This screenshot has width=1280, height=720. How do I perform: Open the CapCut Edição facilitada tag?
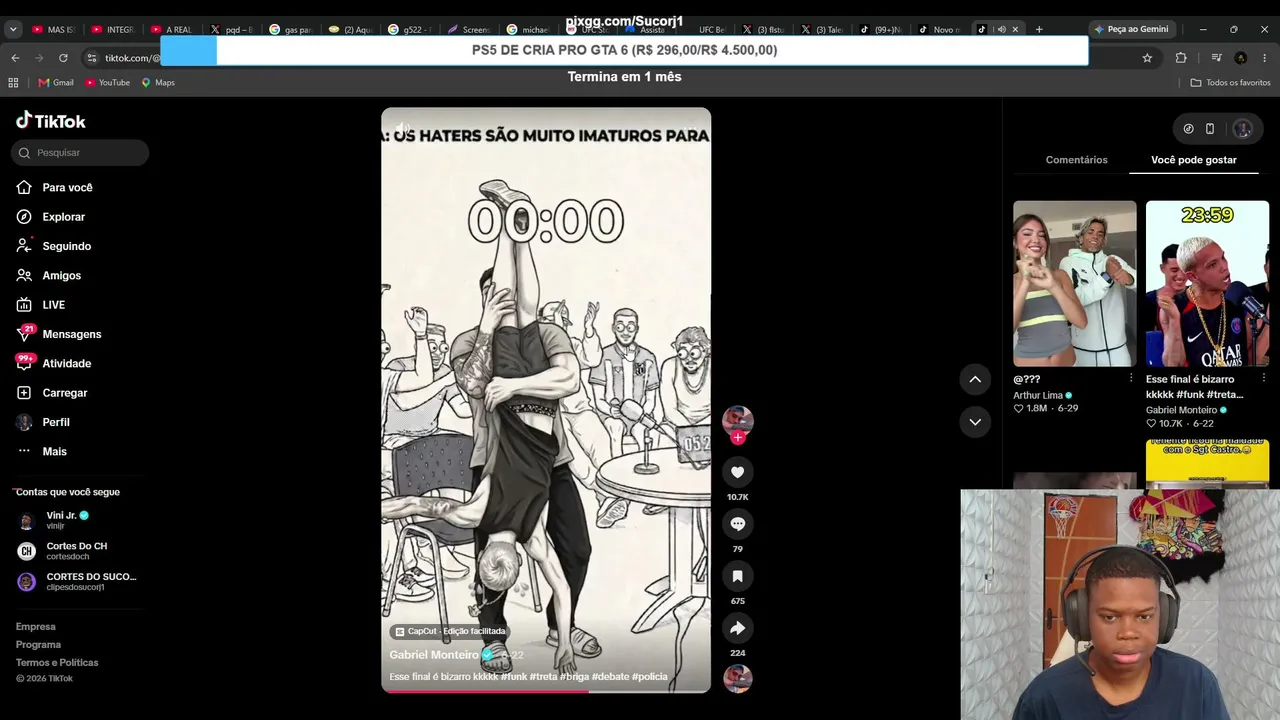coord(450,632)
